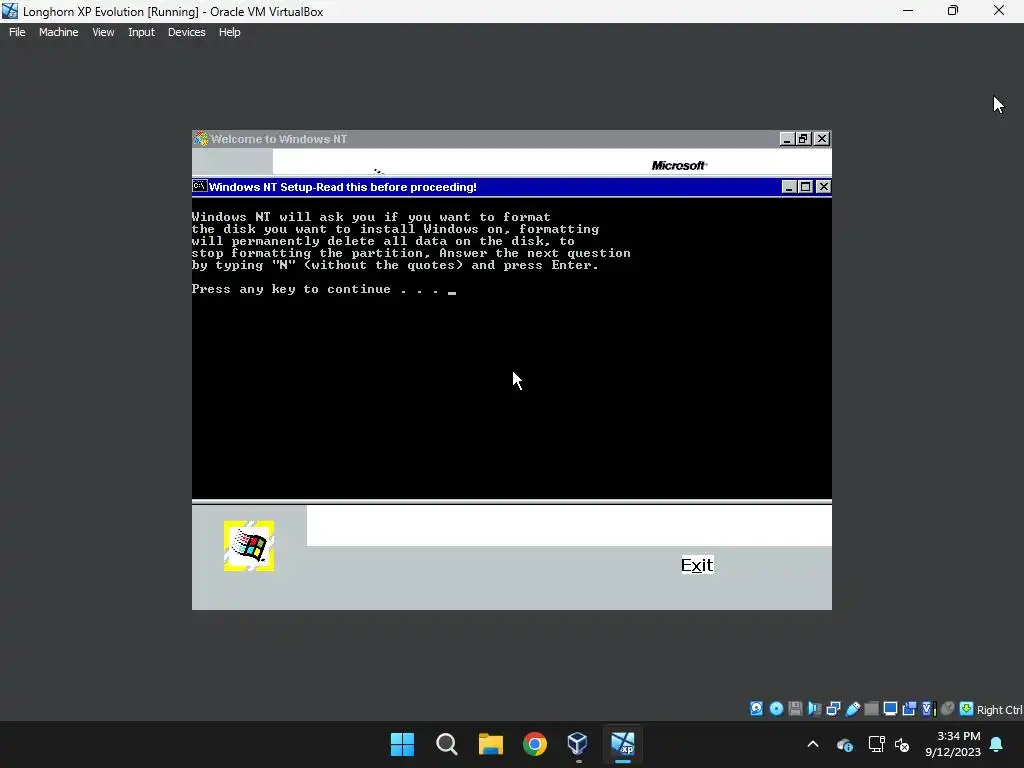Click the recording status icon
Screen dimensions: 1024x768
(x=909, y=709)
